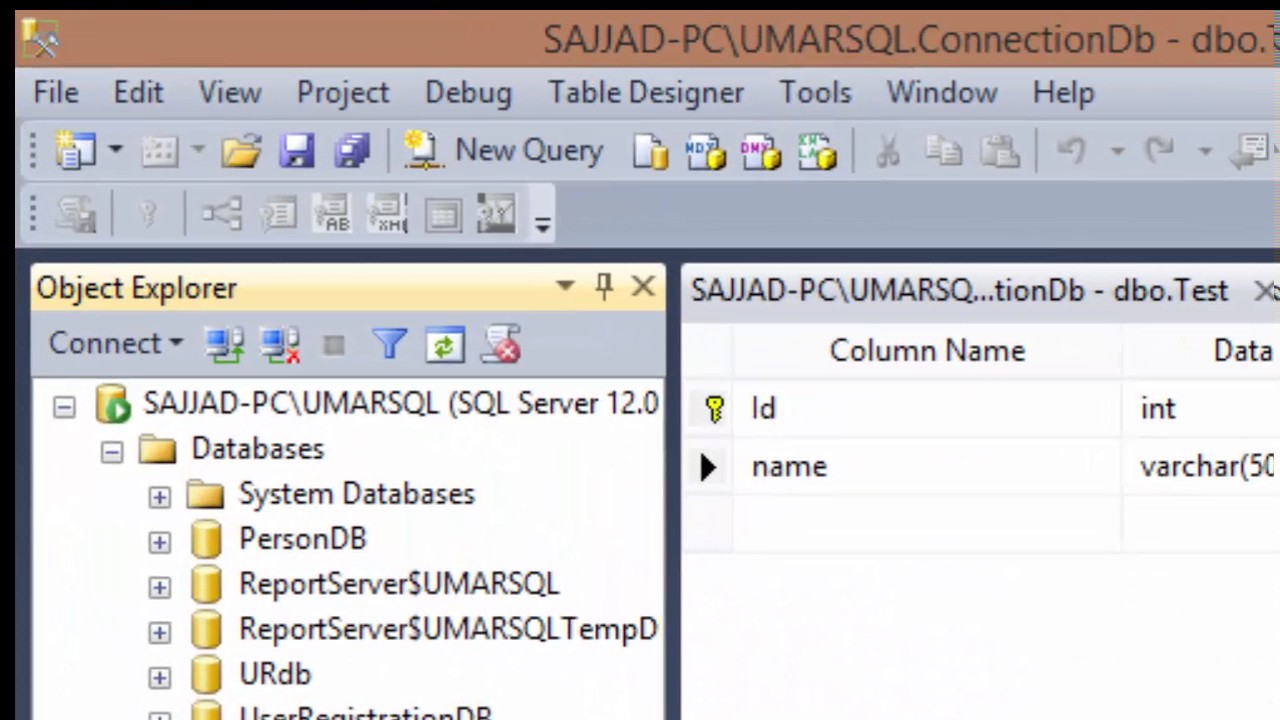
Task: Expand the ReportServer$UMARSQLTempDB node
Action: point(159,632)
